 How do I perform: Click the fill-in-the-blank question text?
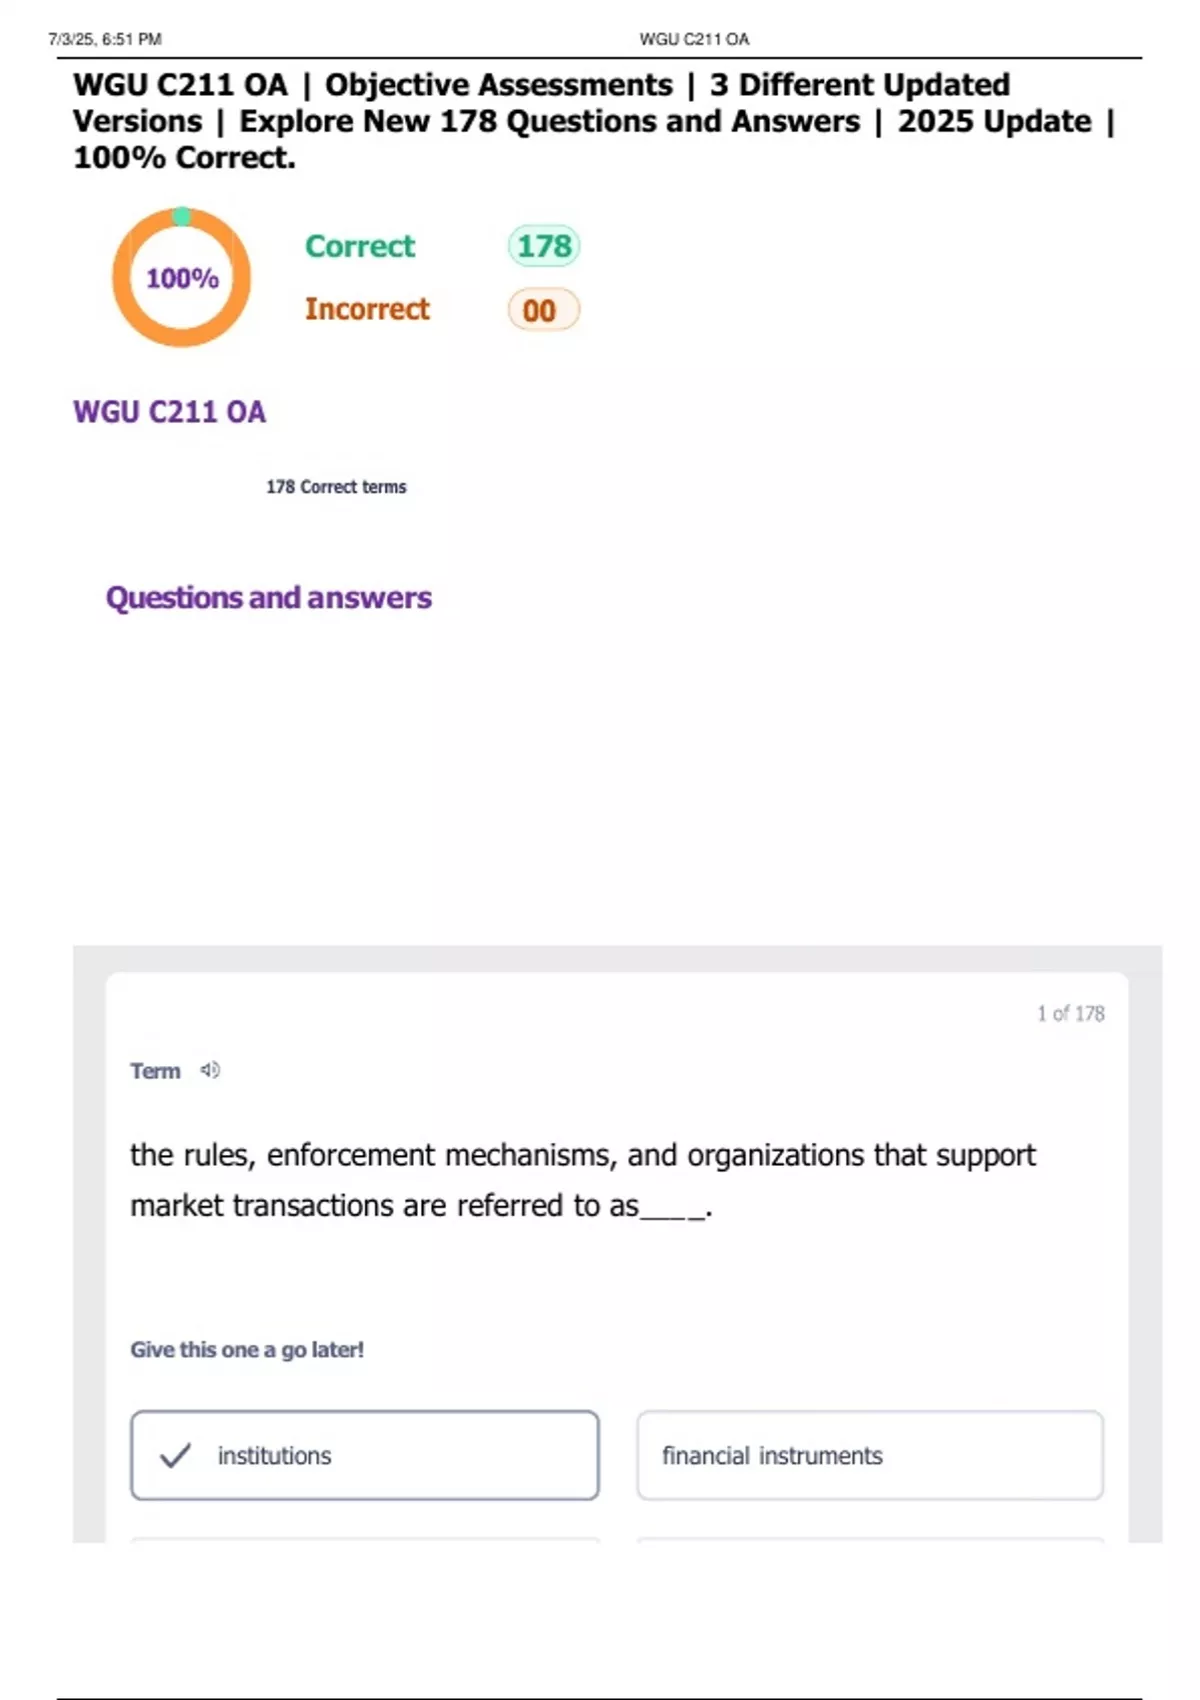[583, 1180]
